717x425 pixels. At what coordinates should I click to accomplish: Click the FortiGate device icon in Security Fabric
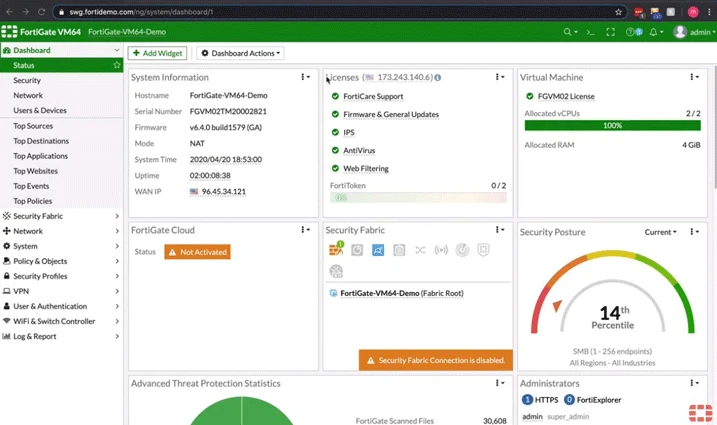(x=336, y=249)
